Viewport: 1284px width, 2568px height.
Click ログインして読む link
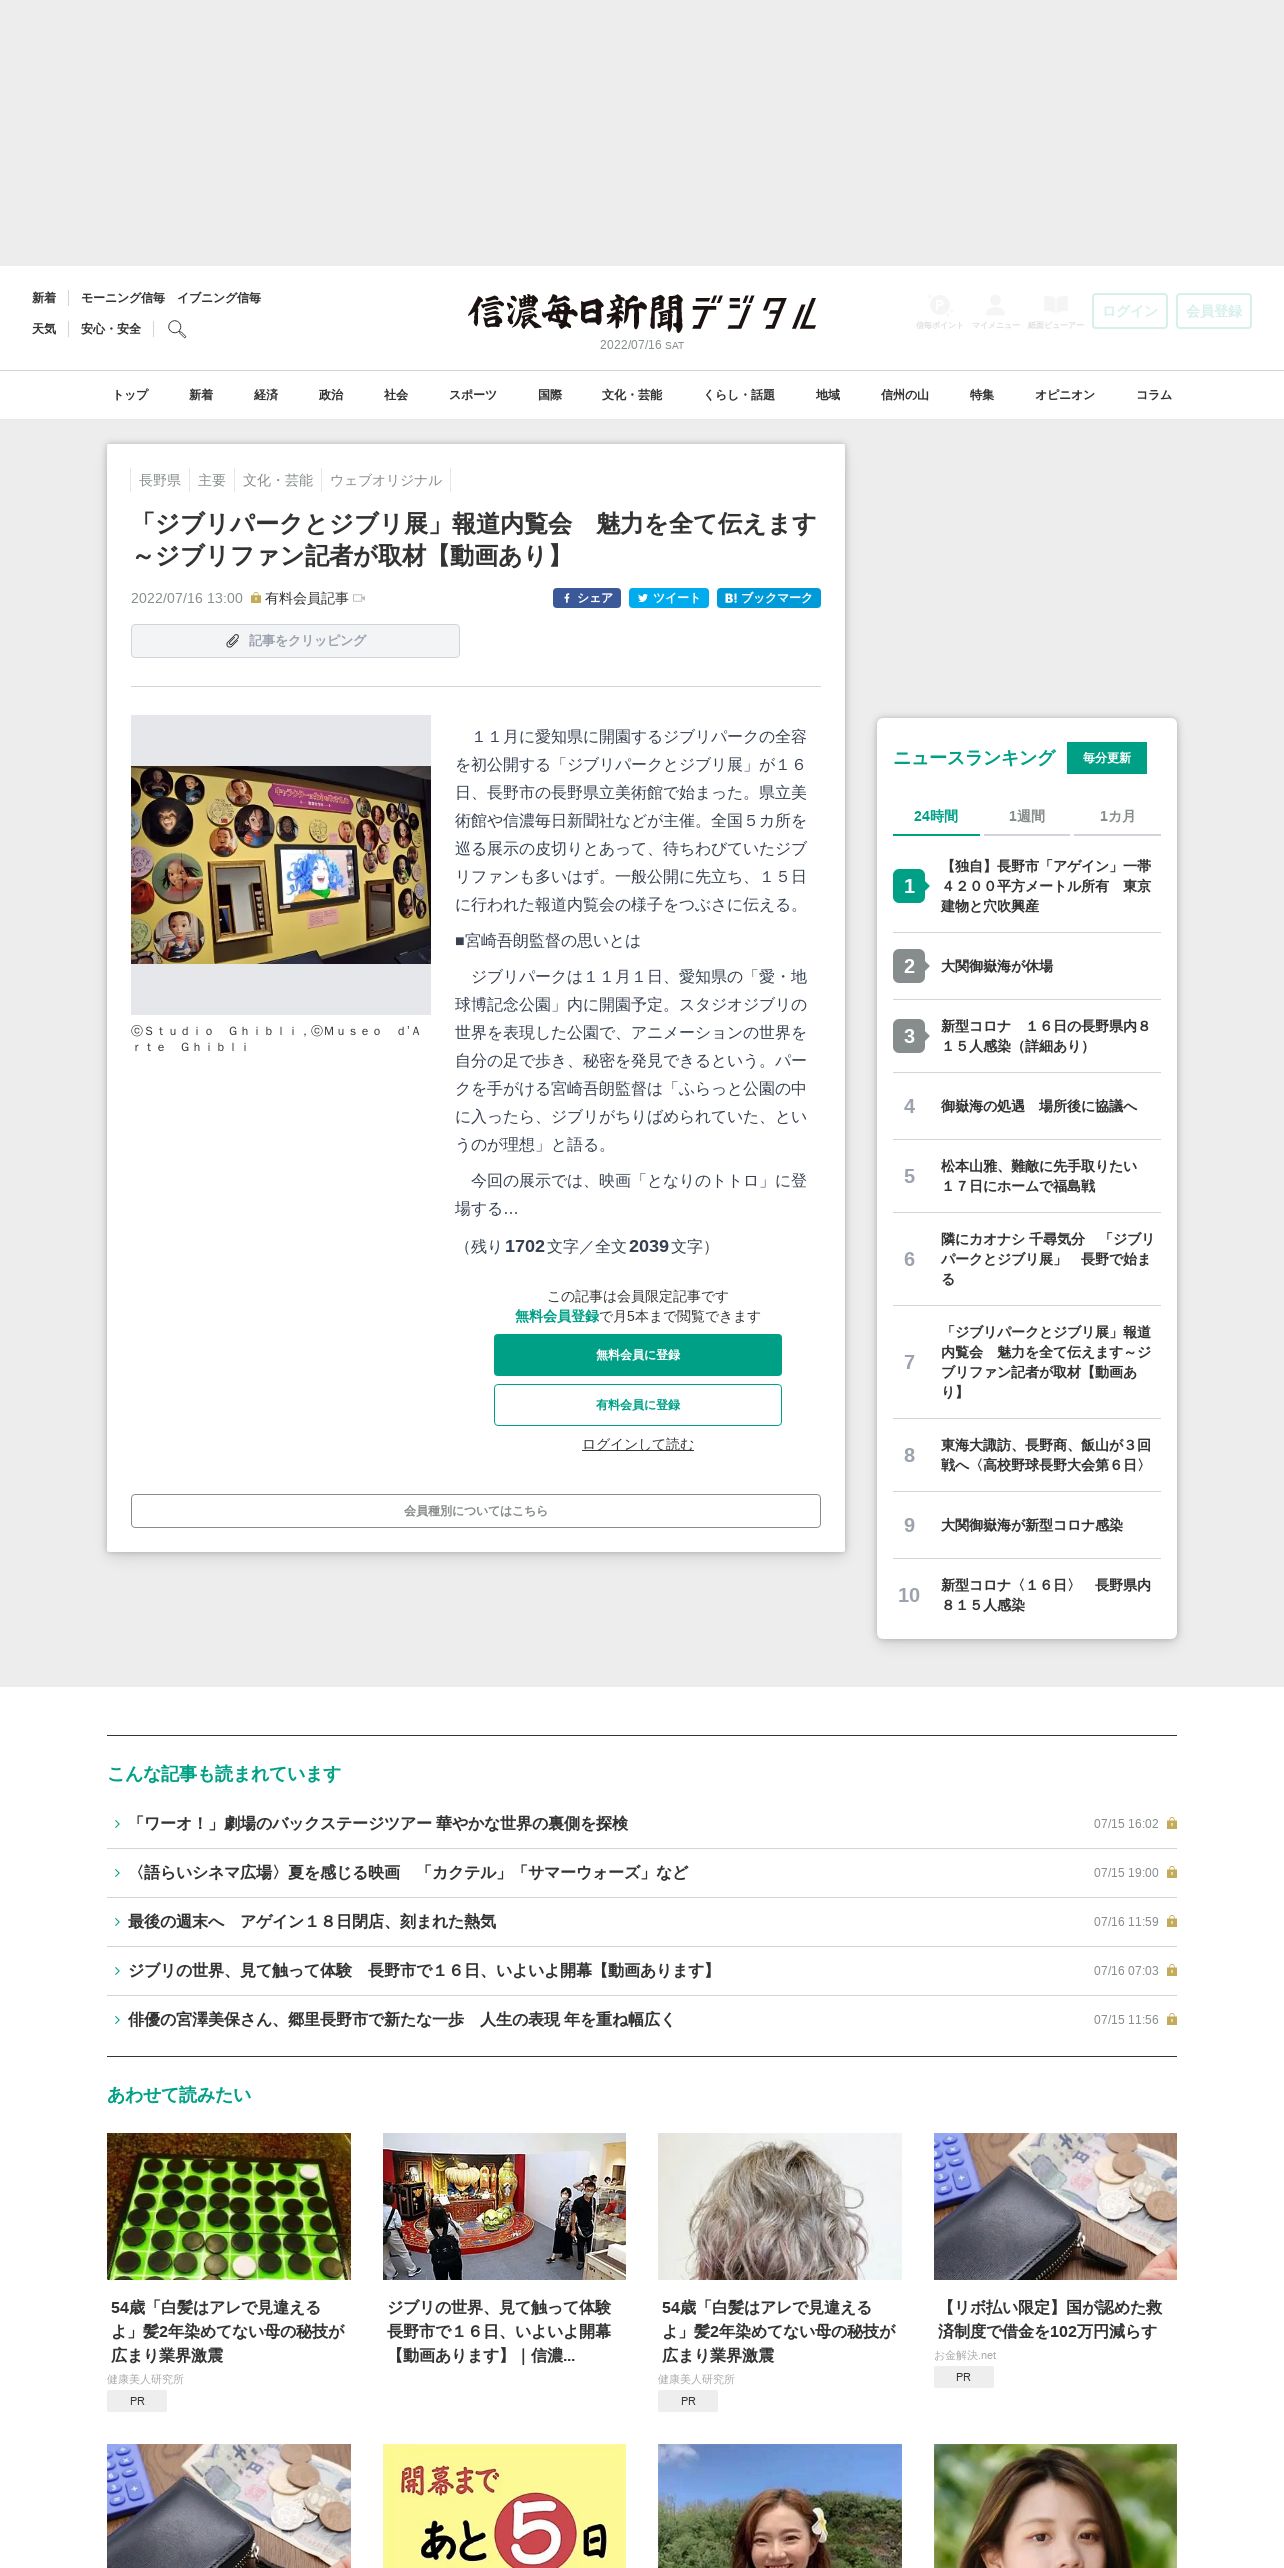(638, 1444)
